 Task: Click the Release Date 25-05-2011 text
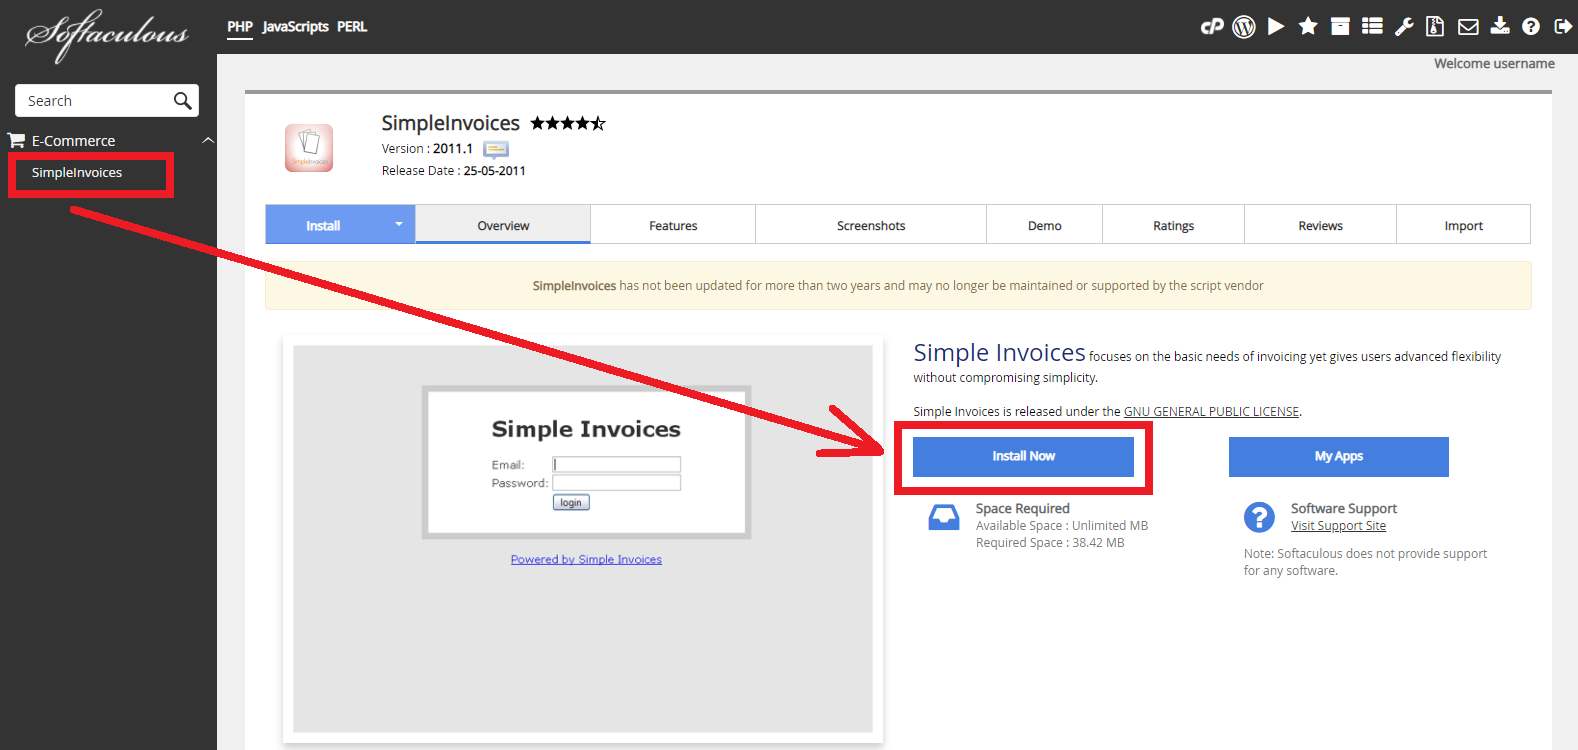coord(453,171)
